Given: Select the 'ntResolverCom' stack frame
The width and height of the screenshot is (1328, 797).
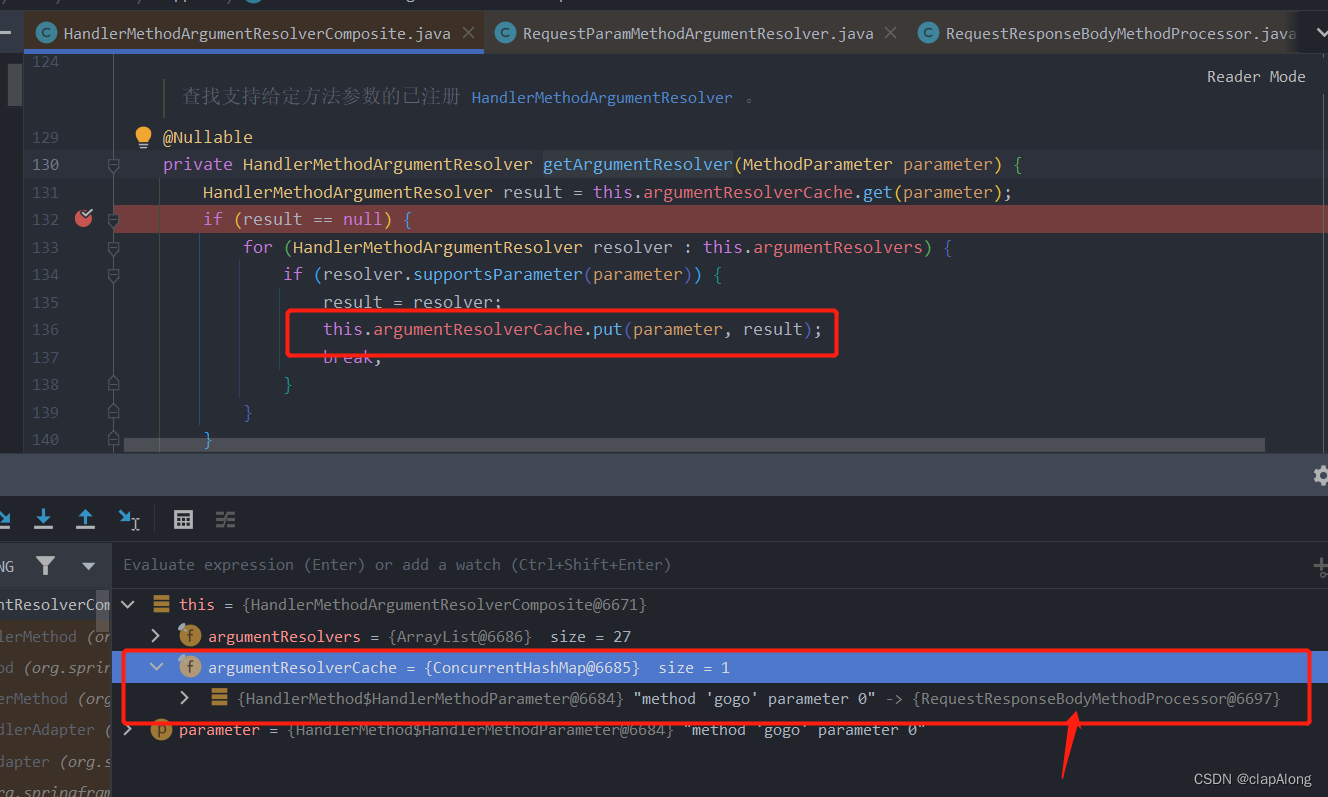Looking at the screenshot, I should click(55, 604).
